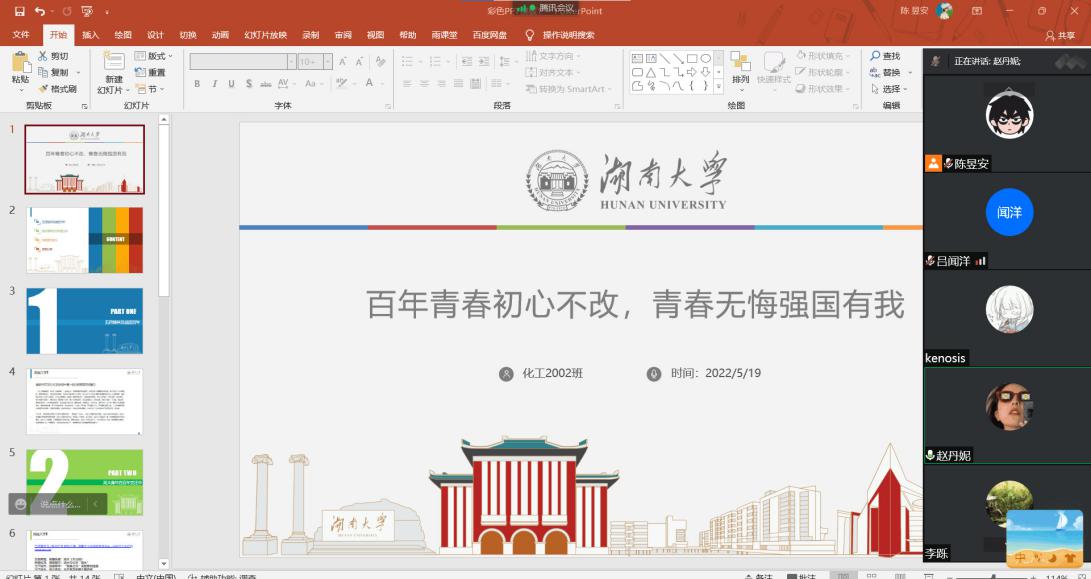
Task: Switch to the Slide Show (幻灯片放映) tab
Action: (265, 35)
